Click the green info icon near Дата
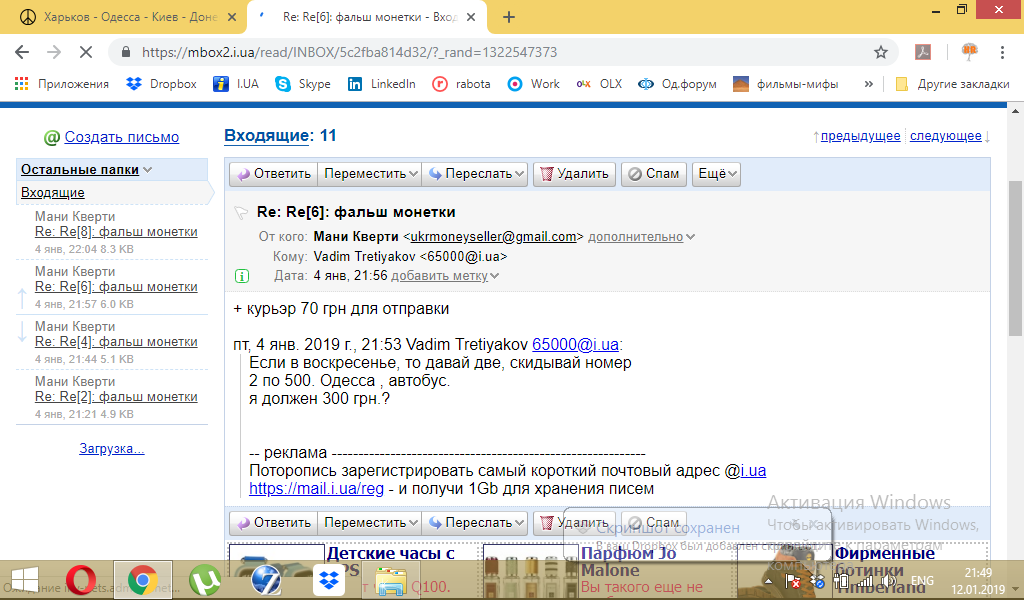Image resolution: width=1024 pixels, height=600 pixels. point(242,276)
